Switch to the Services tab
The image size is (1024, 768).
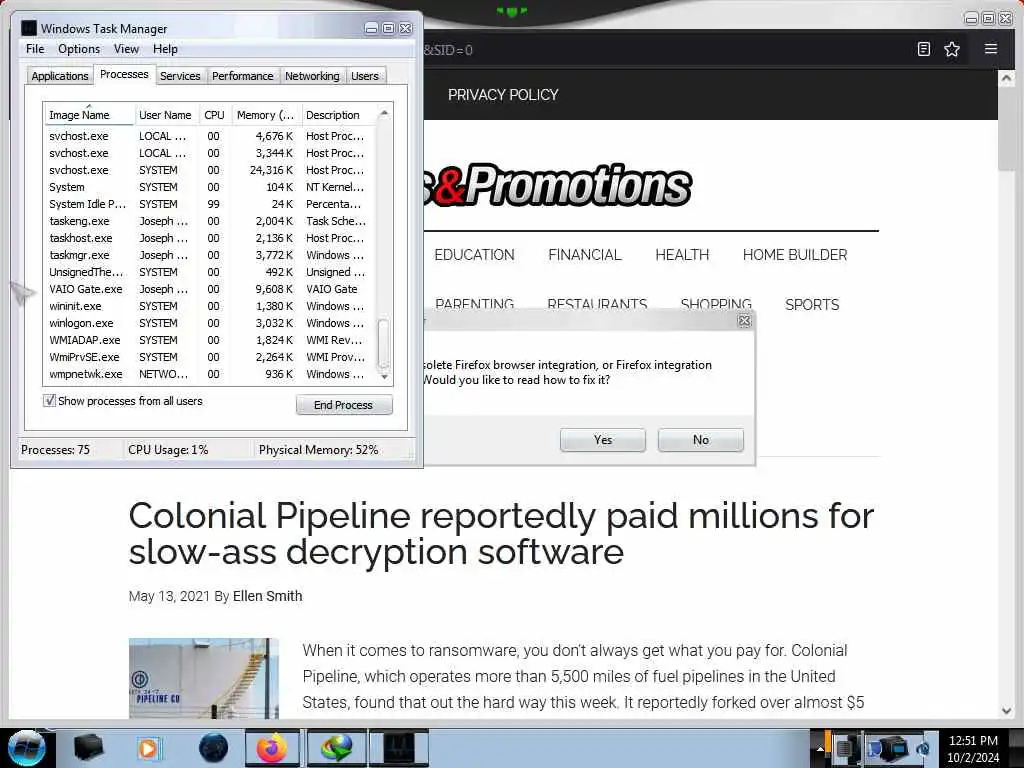[x=180, y=76]
